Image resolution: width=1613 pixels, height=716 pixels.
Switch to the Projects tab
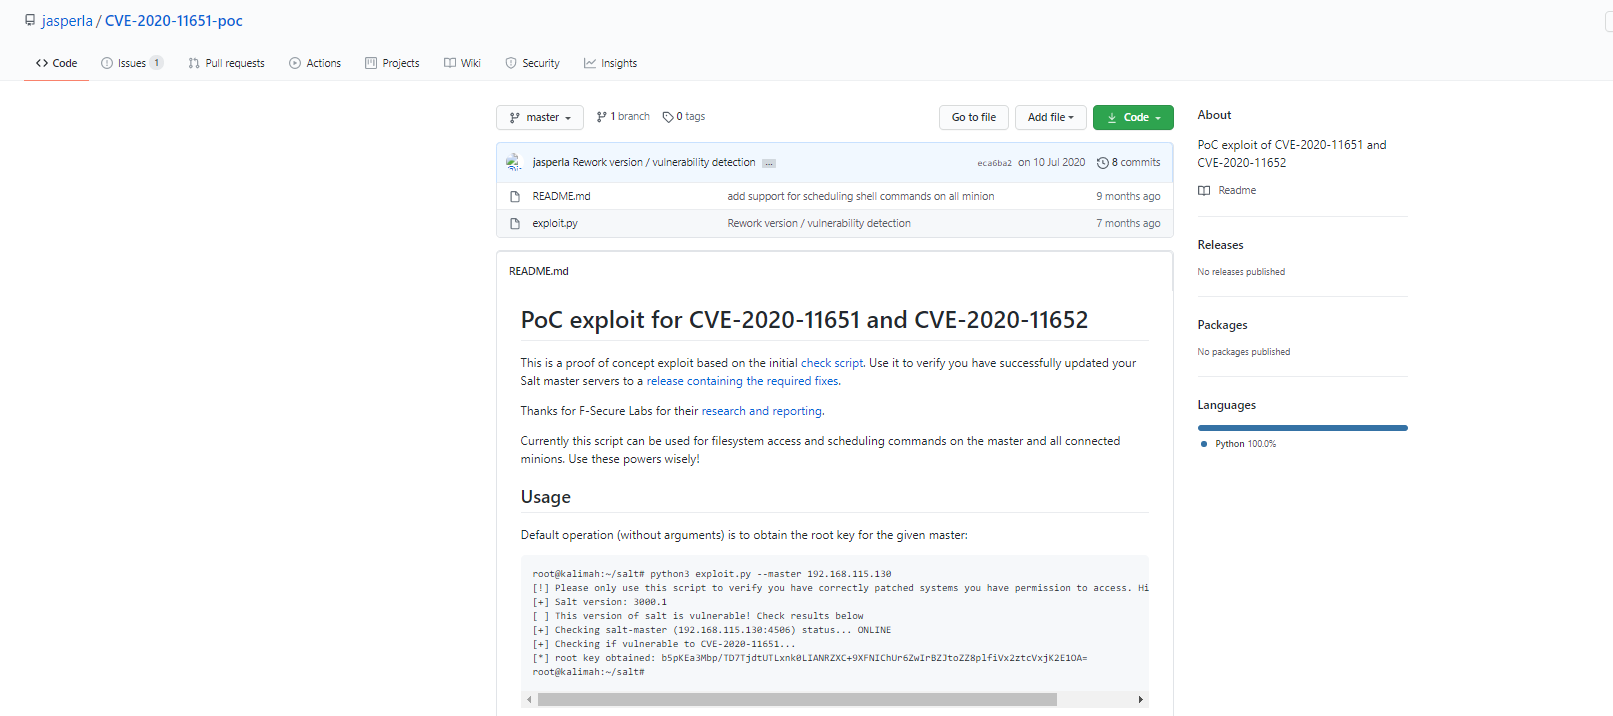392,63
